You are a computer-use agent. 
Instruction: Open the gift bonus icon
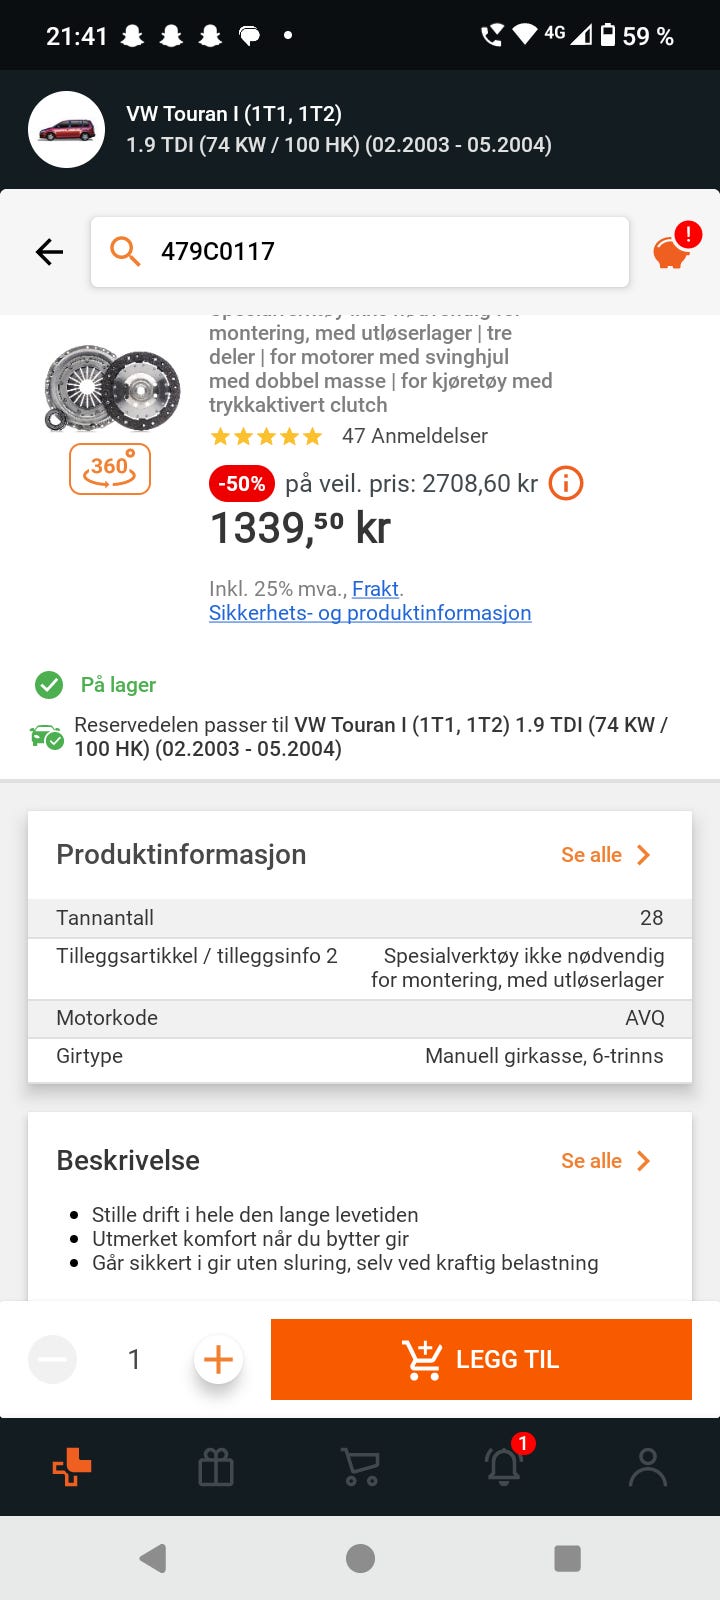216,1467
